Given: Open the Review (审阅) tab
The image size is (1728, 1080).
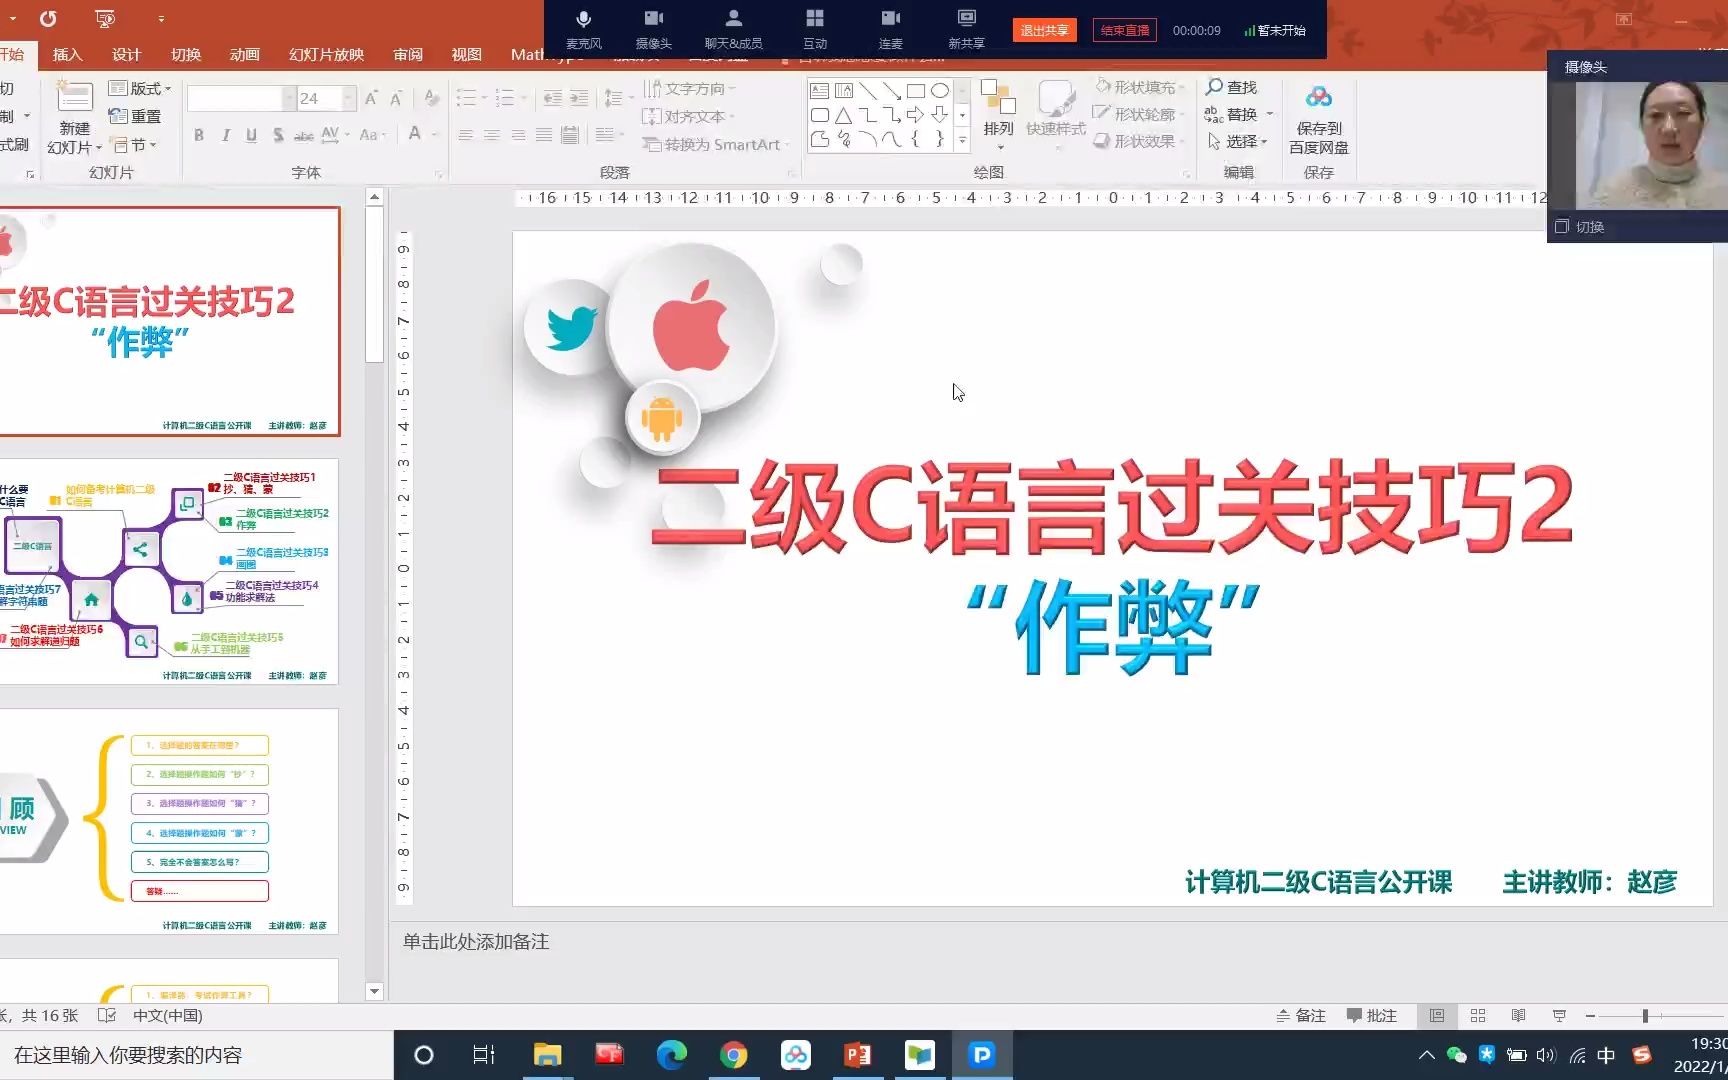Looking at the screenshot, I should pos(408,54).
